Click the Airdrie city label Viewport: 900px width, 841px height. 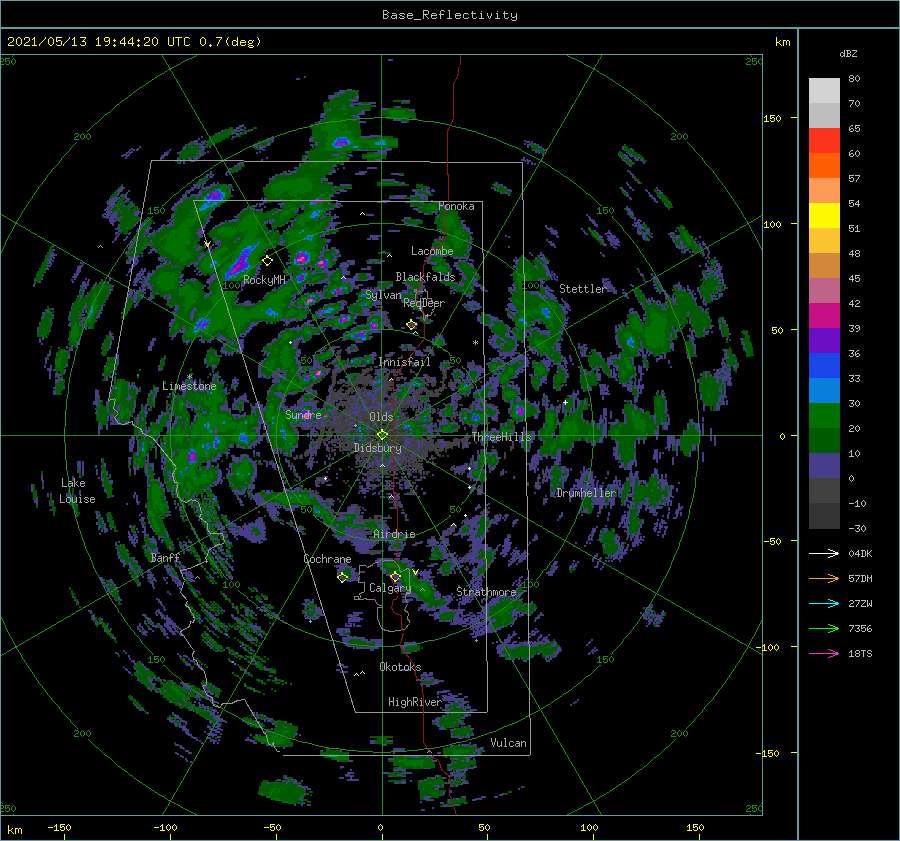click(394, 534)
